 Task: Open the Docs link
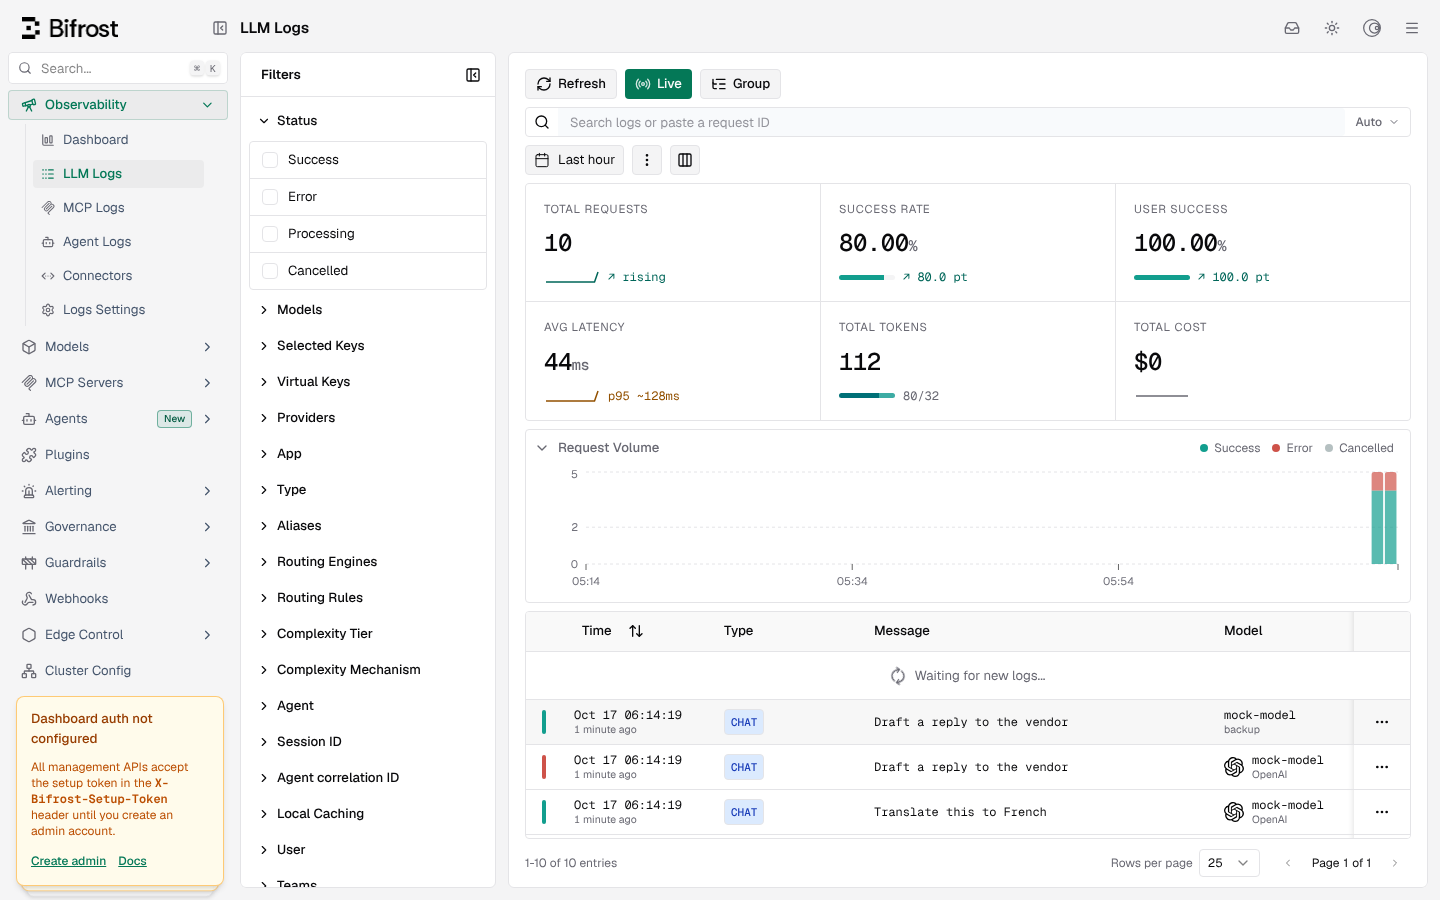132,861
